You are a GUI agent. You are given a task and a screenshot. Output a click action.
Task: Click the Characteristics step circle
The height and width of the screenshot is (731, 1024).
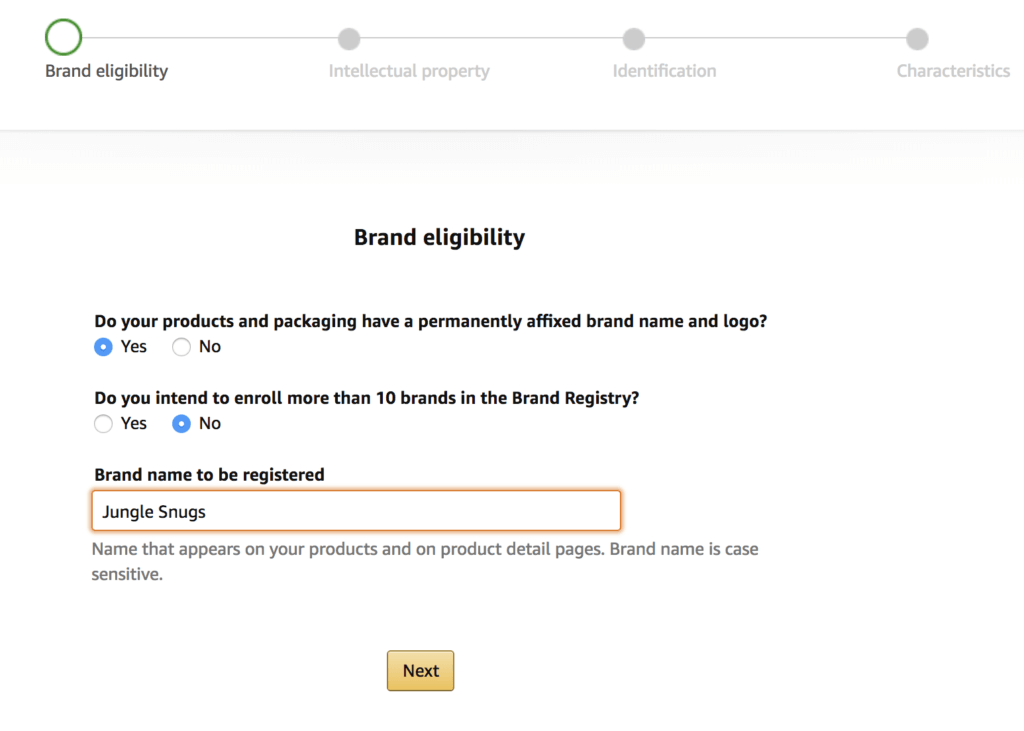click(918, 39)
